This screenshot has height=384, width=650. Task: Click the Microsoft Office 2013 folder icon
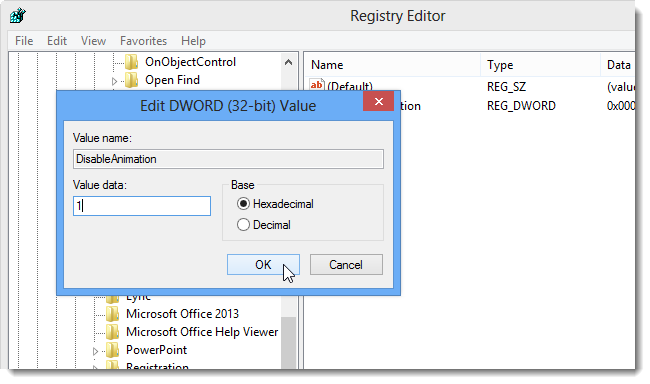112,314
